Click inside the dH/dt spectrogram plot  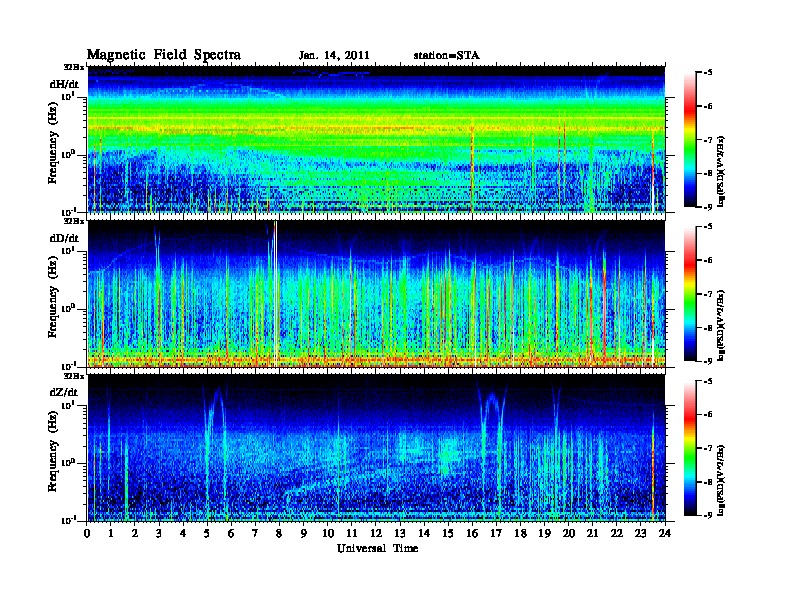pyautogui.click(x=376, y=139)
